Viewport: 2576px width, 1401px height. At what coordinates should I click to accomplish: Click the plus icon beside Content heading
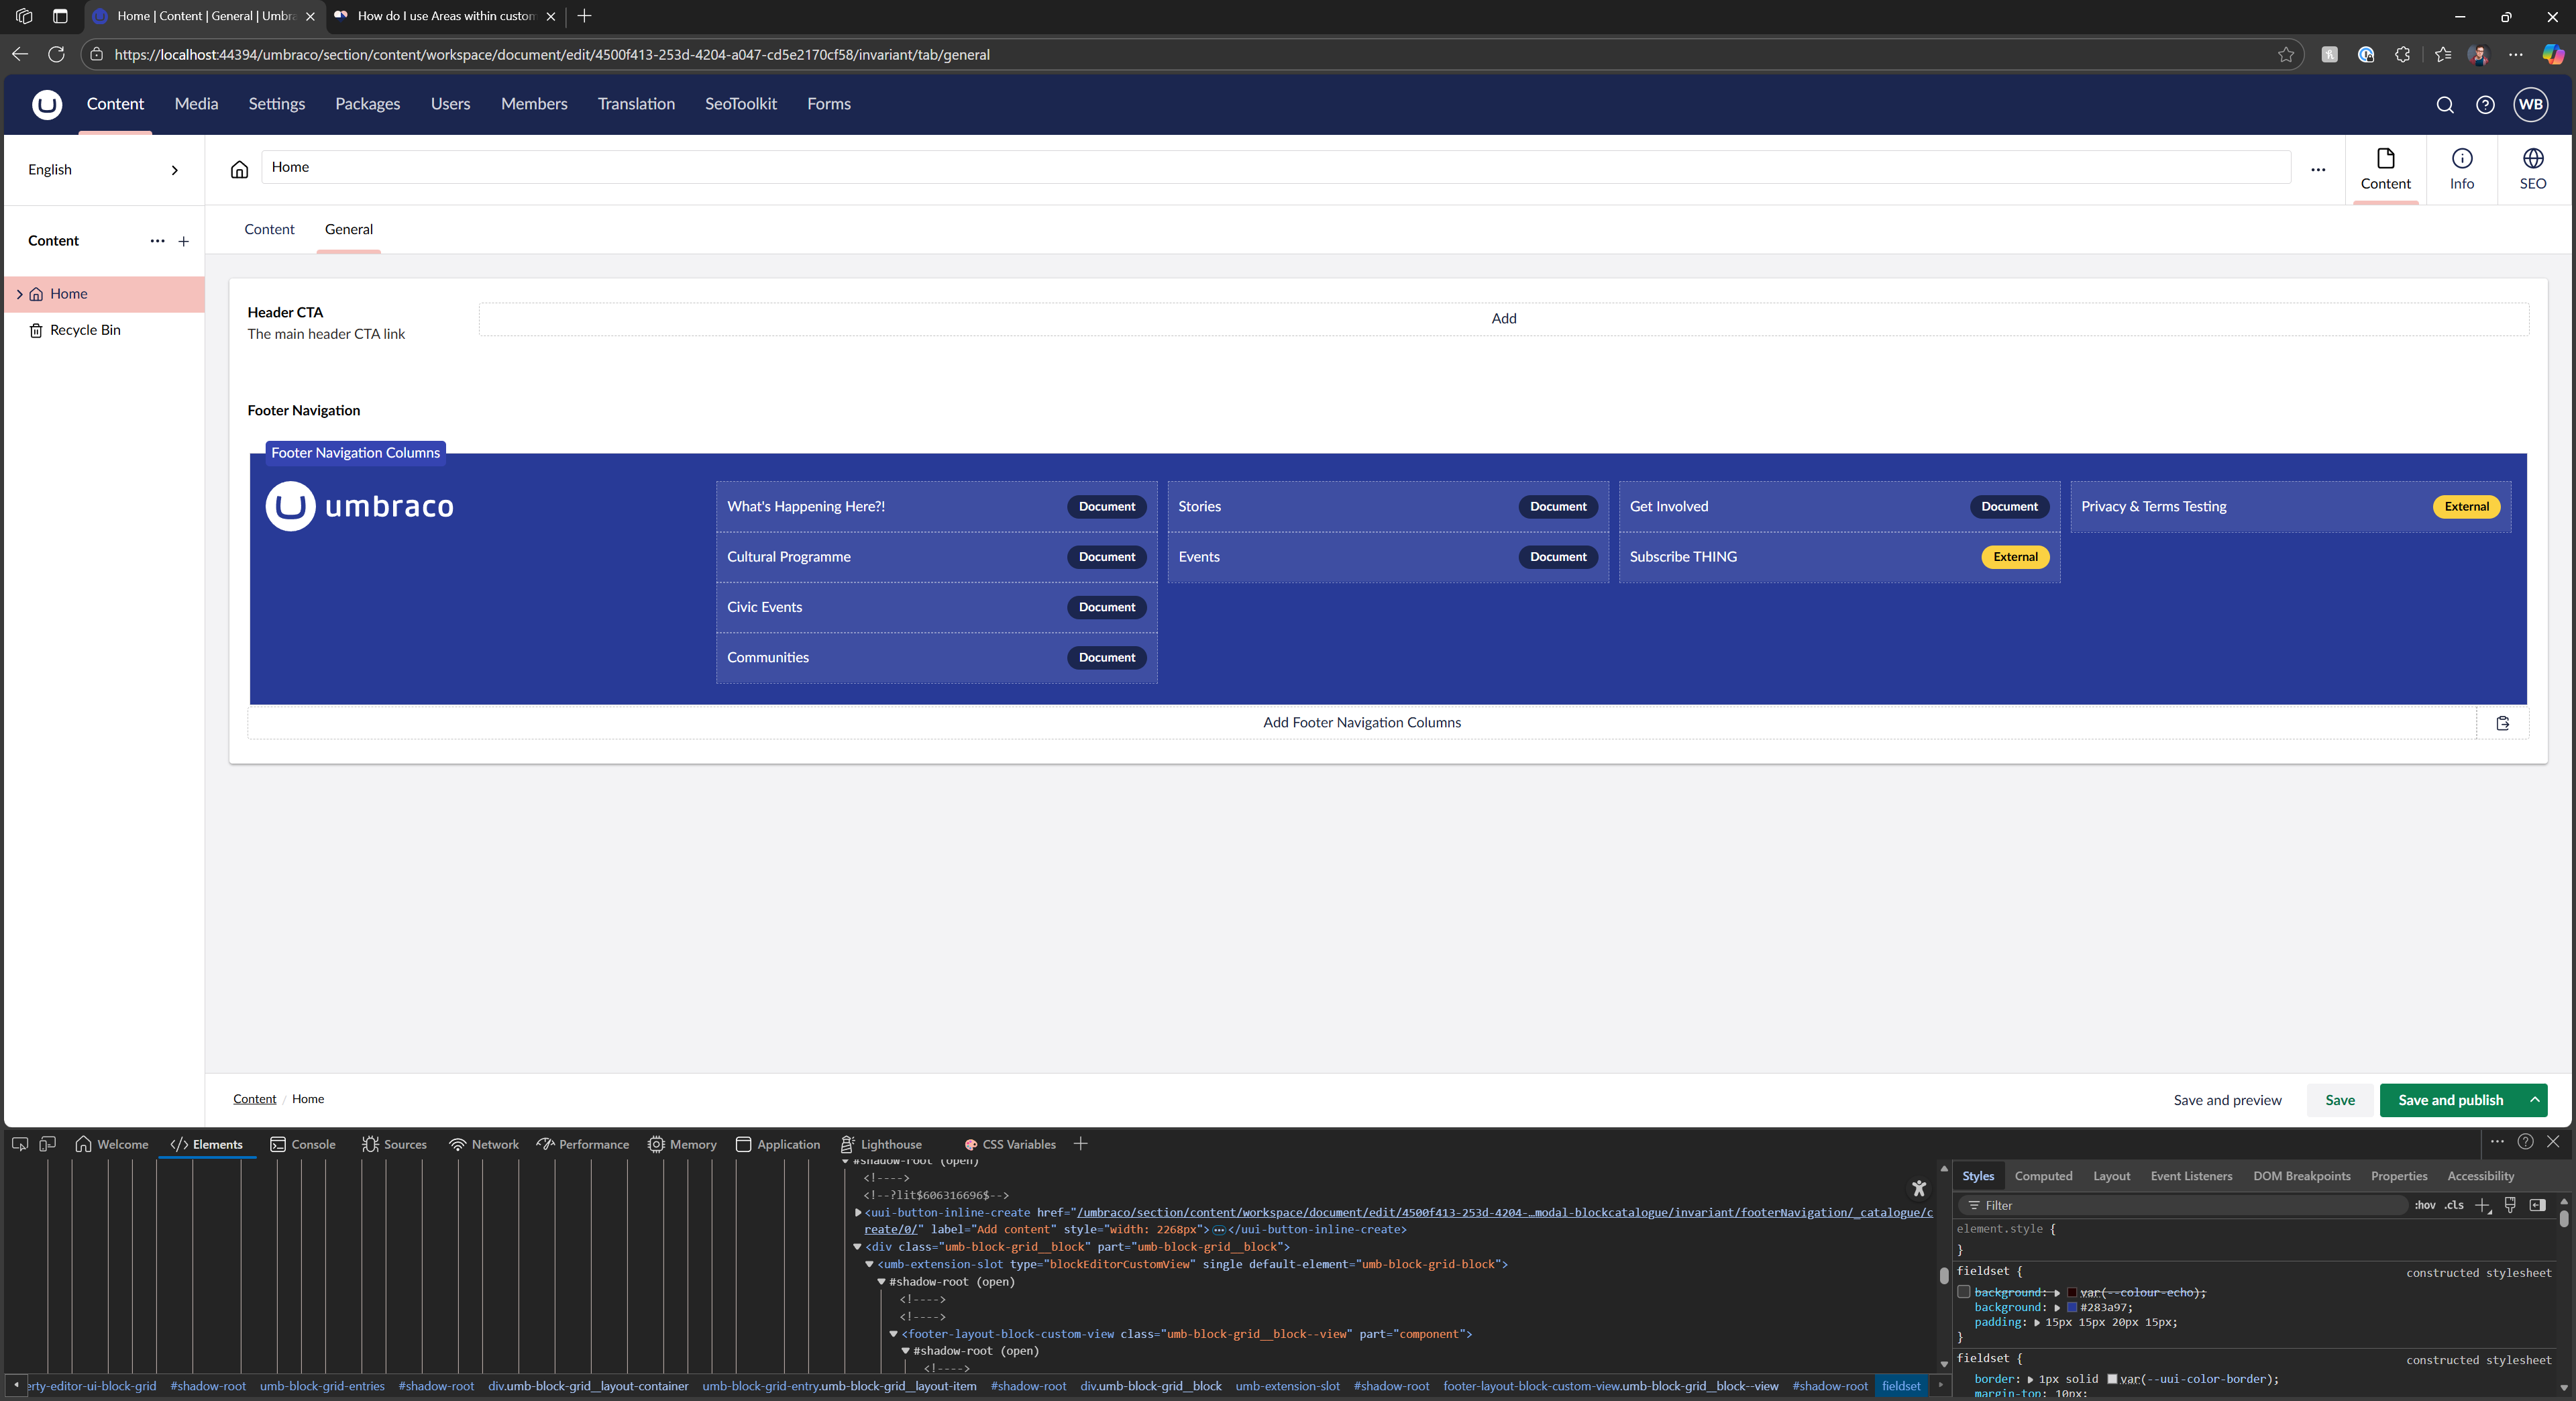[184, 241]
